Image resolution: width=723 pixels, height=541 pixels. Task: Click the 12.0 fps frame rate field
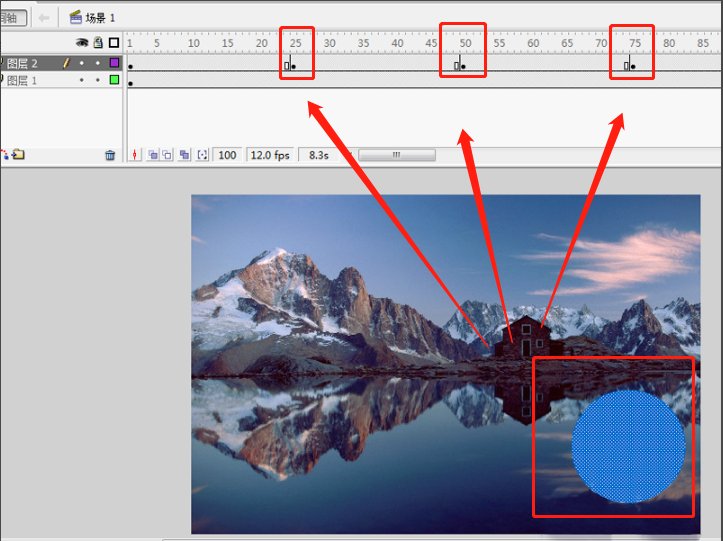268,155
